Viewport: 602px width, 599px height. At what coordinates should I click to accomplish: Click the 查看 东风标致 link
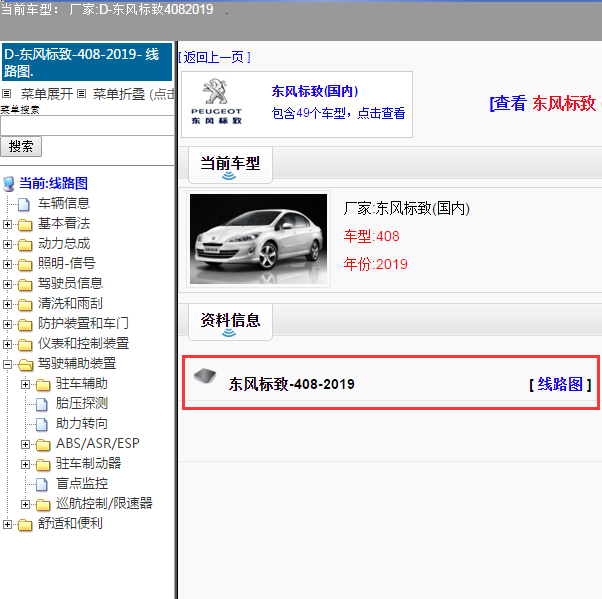545,103
